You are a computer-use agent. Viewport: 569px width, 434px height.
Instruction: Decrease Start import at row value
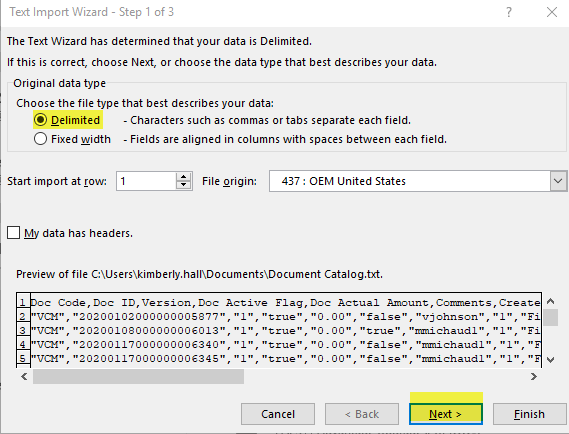pos(183,185)
